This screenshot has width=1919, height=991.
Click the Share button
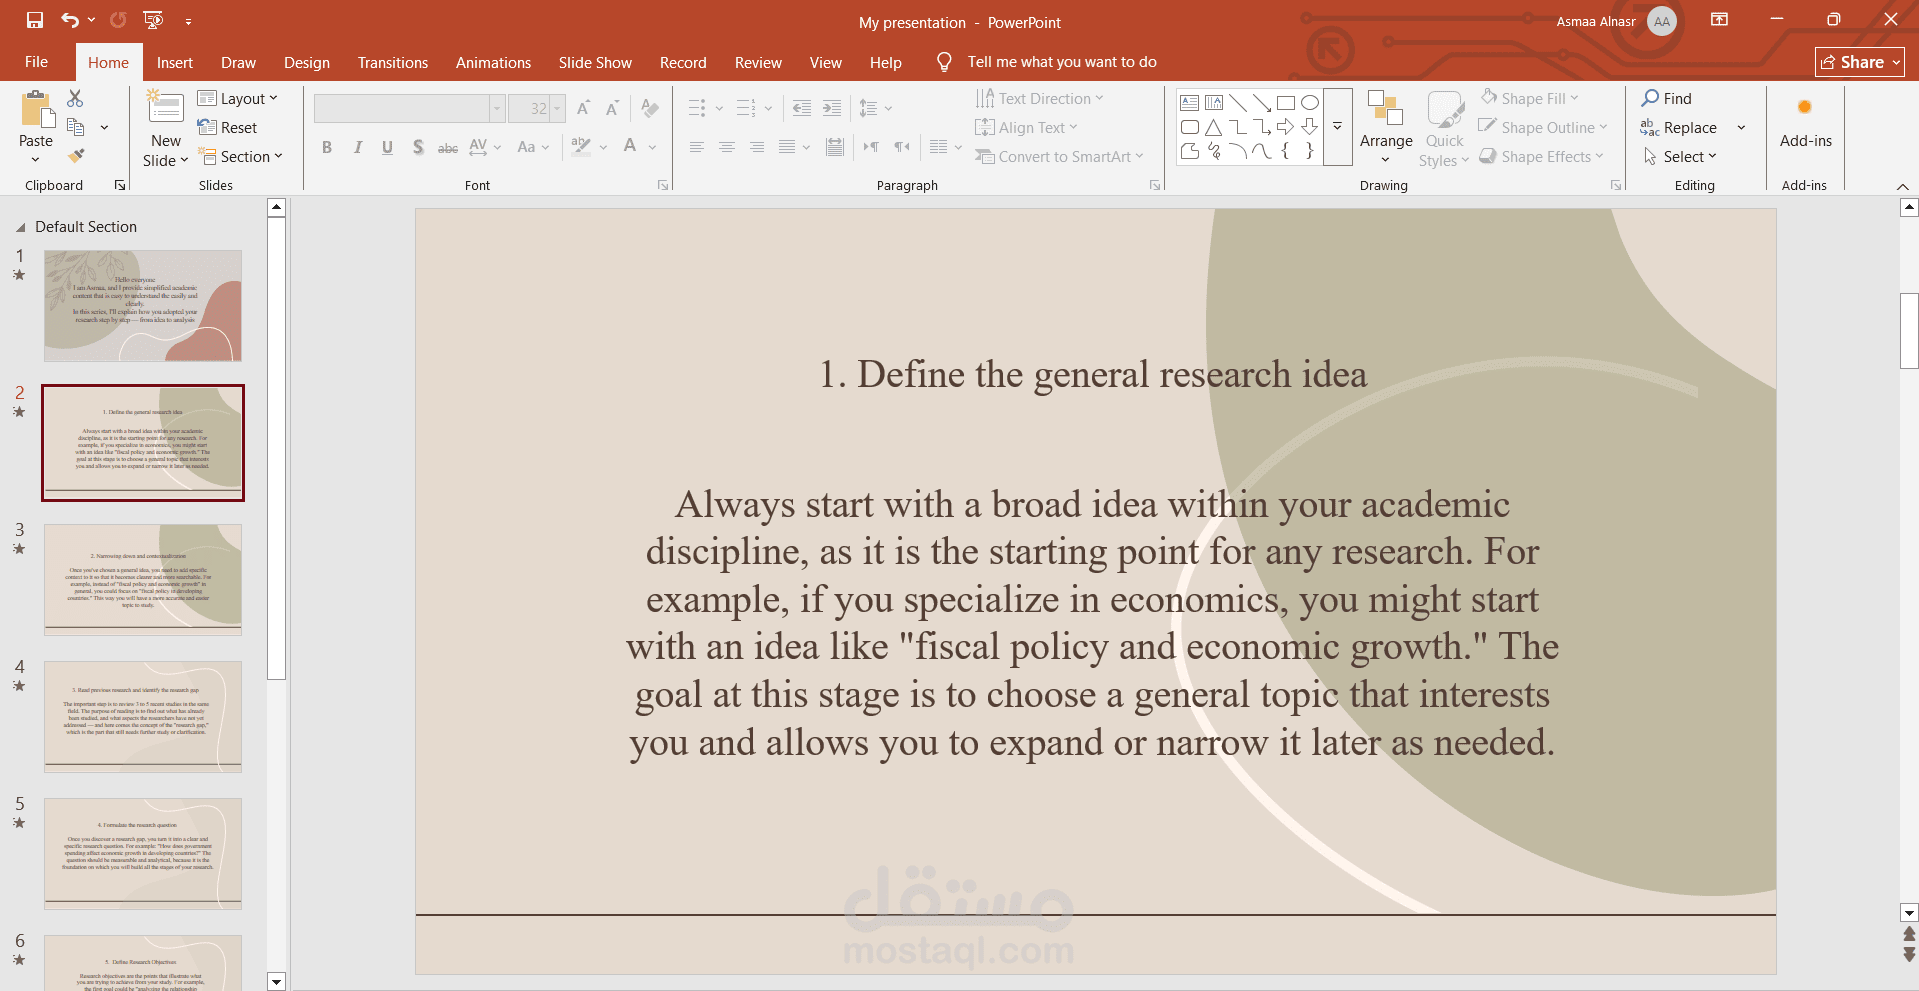[1859, 62]
